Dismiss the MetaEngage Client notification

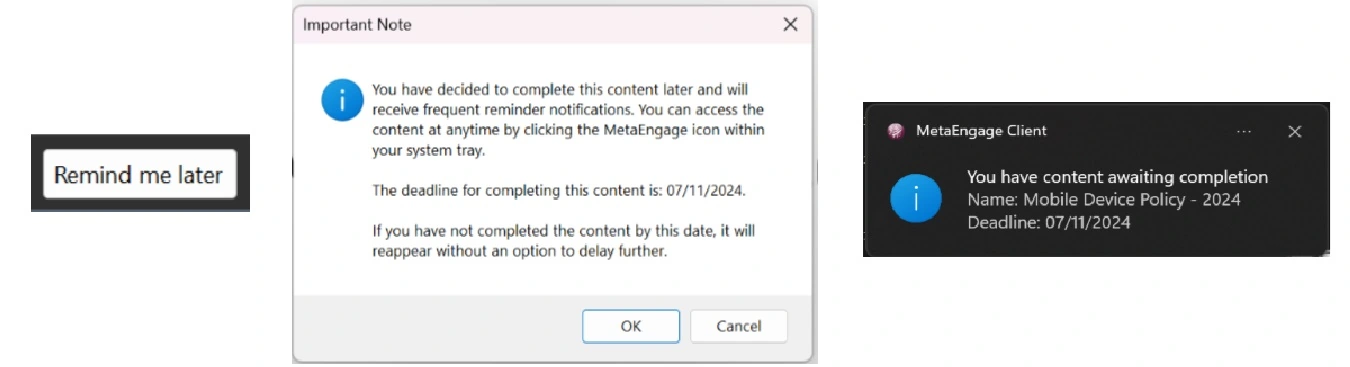click(1294, 131)
